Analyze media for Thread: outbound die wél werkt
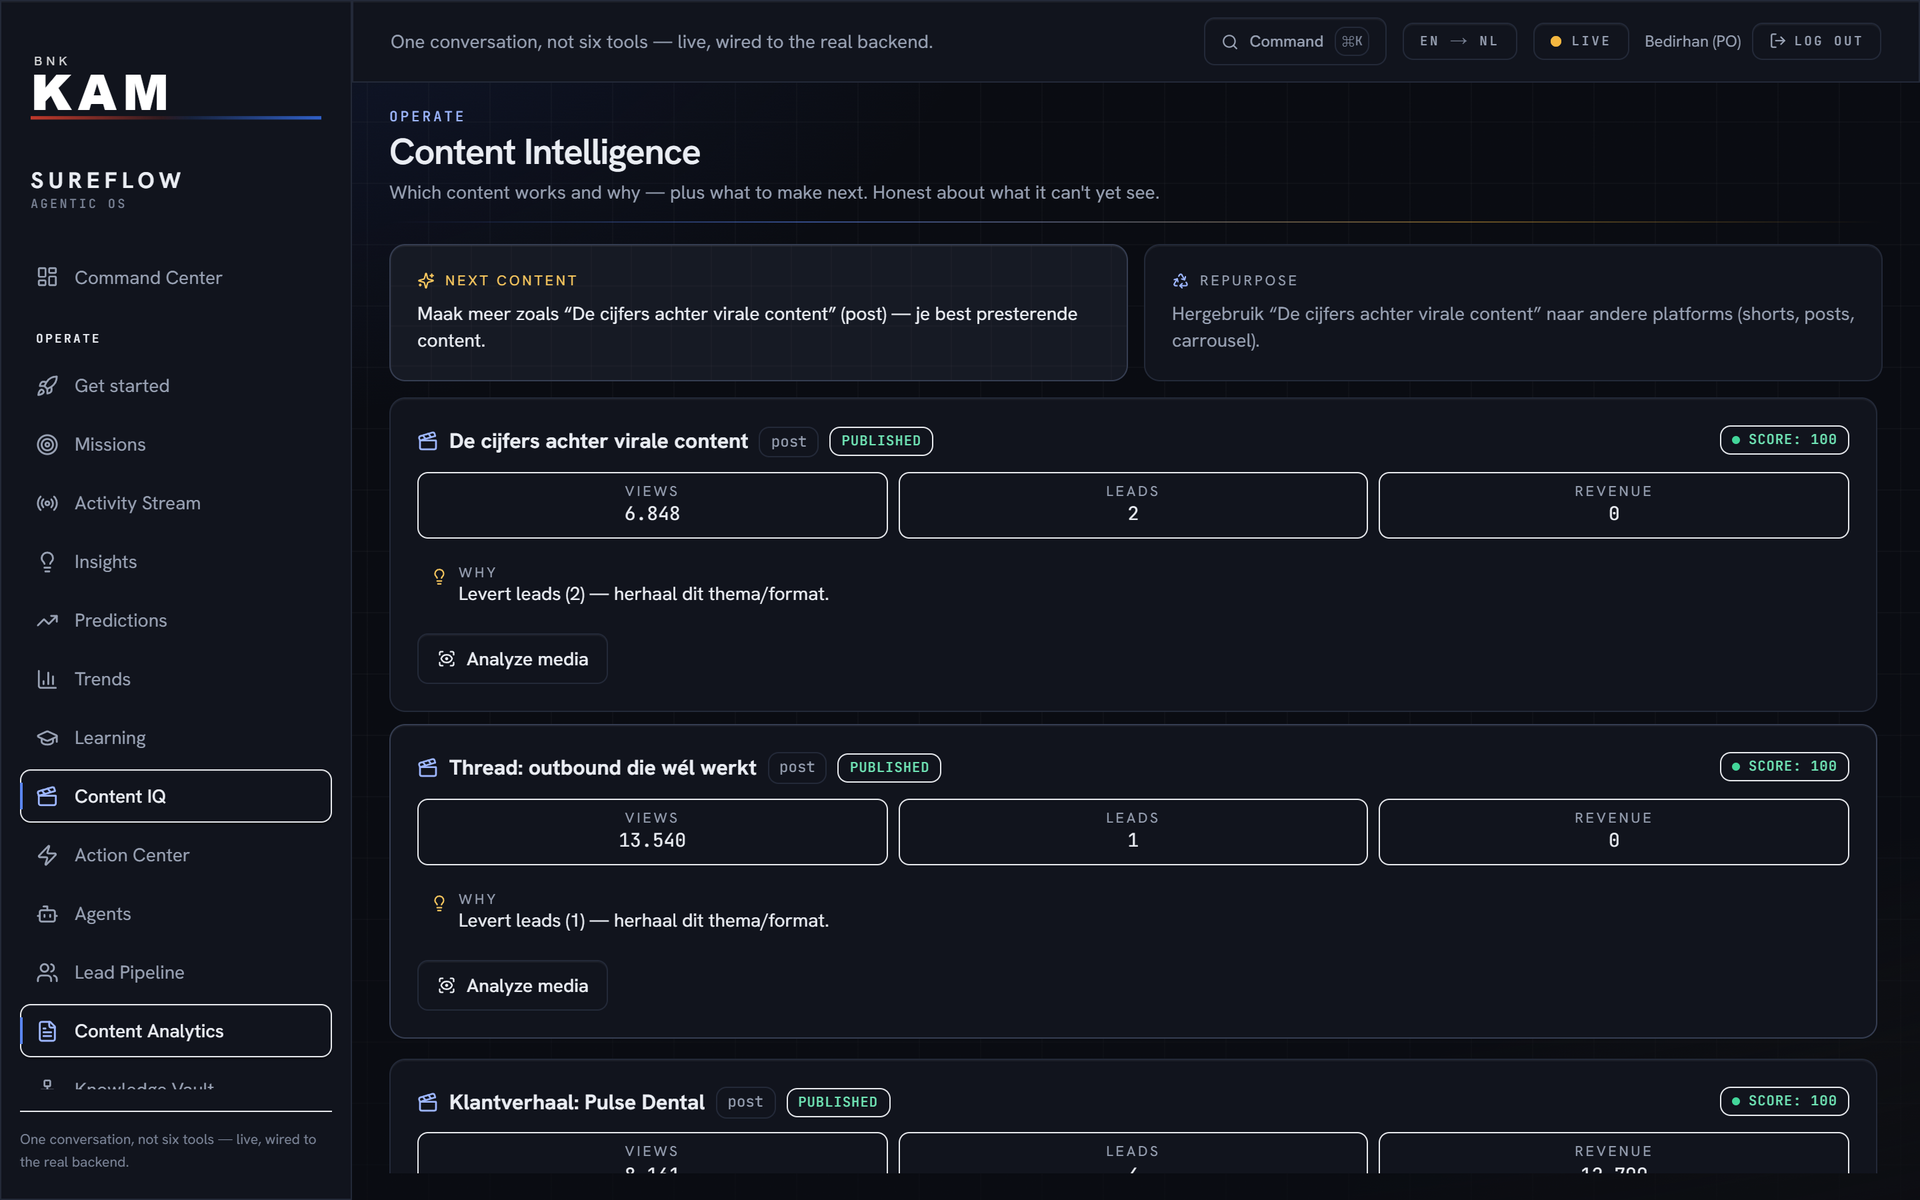 coord(512,986)
